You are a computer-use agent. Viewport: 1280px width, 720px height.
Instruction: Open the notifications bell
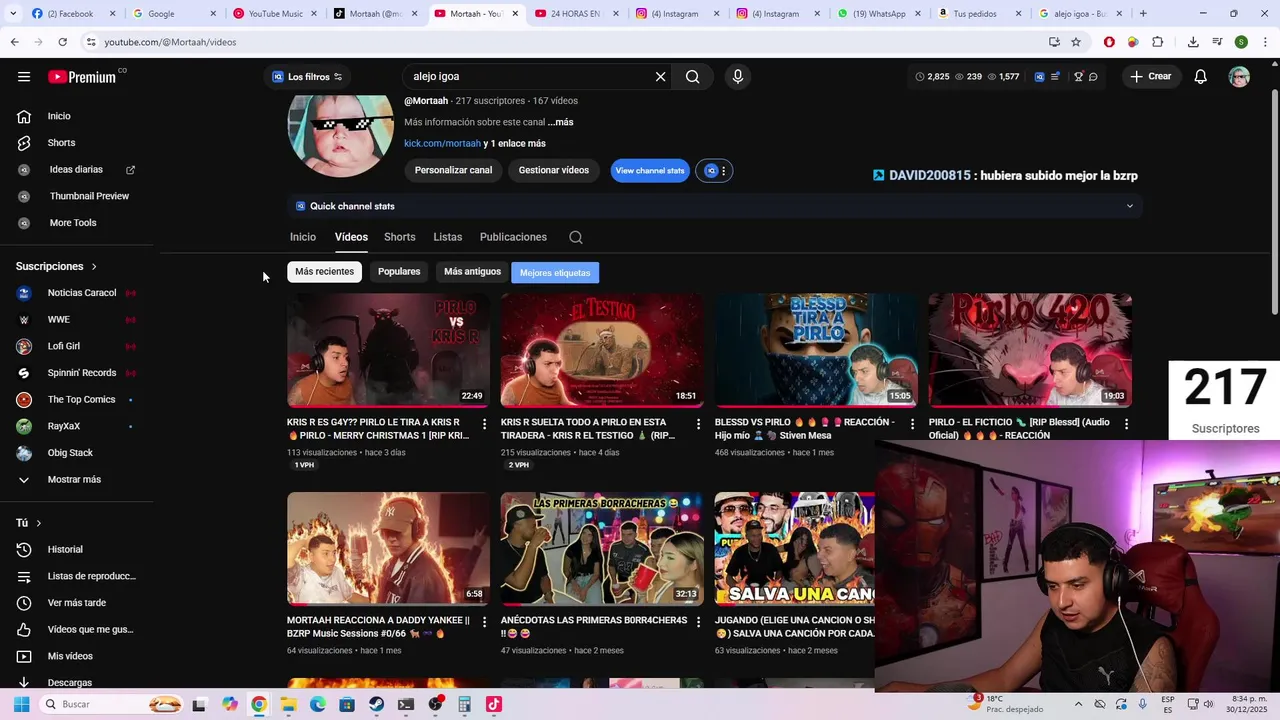[1200, 77]
